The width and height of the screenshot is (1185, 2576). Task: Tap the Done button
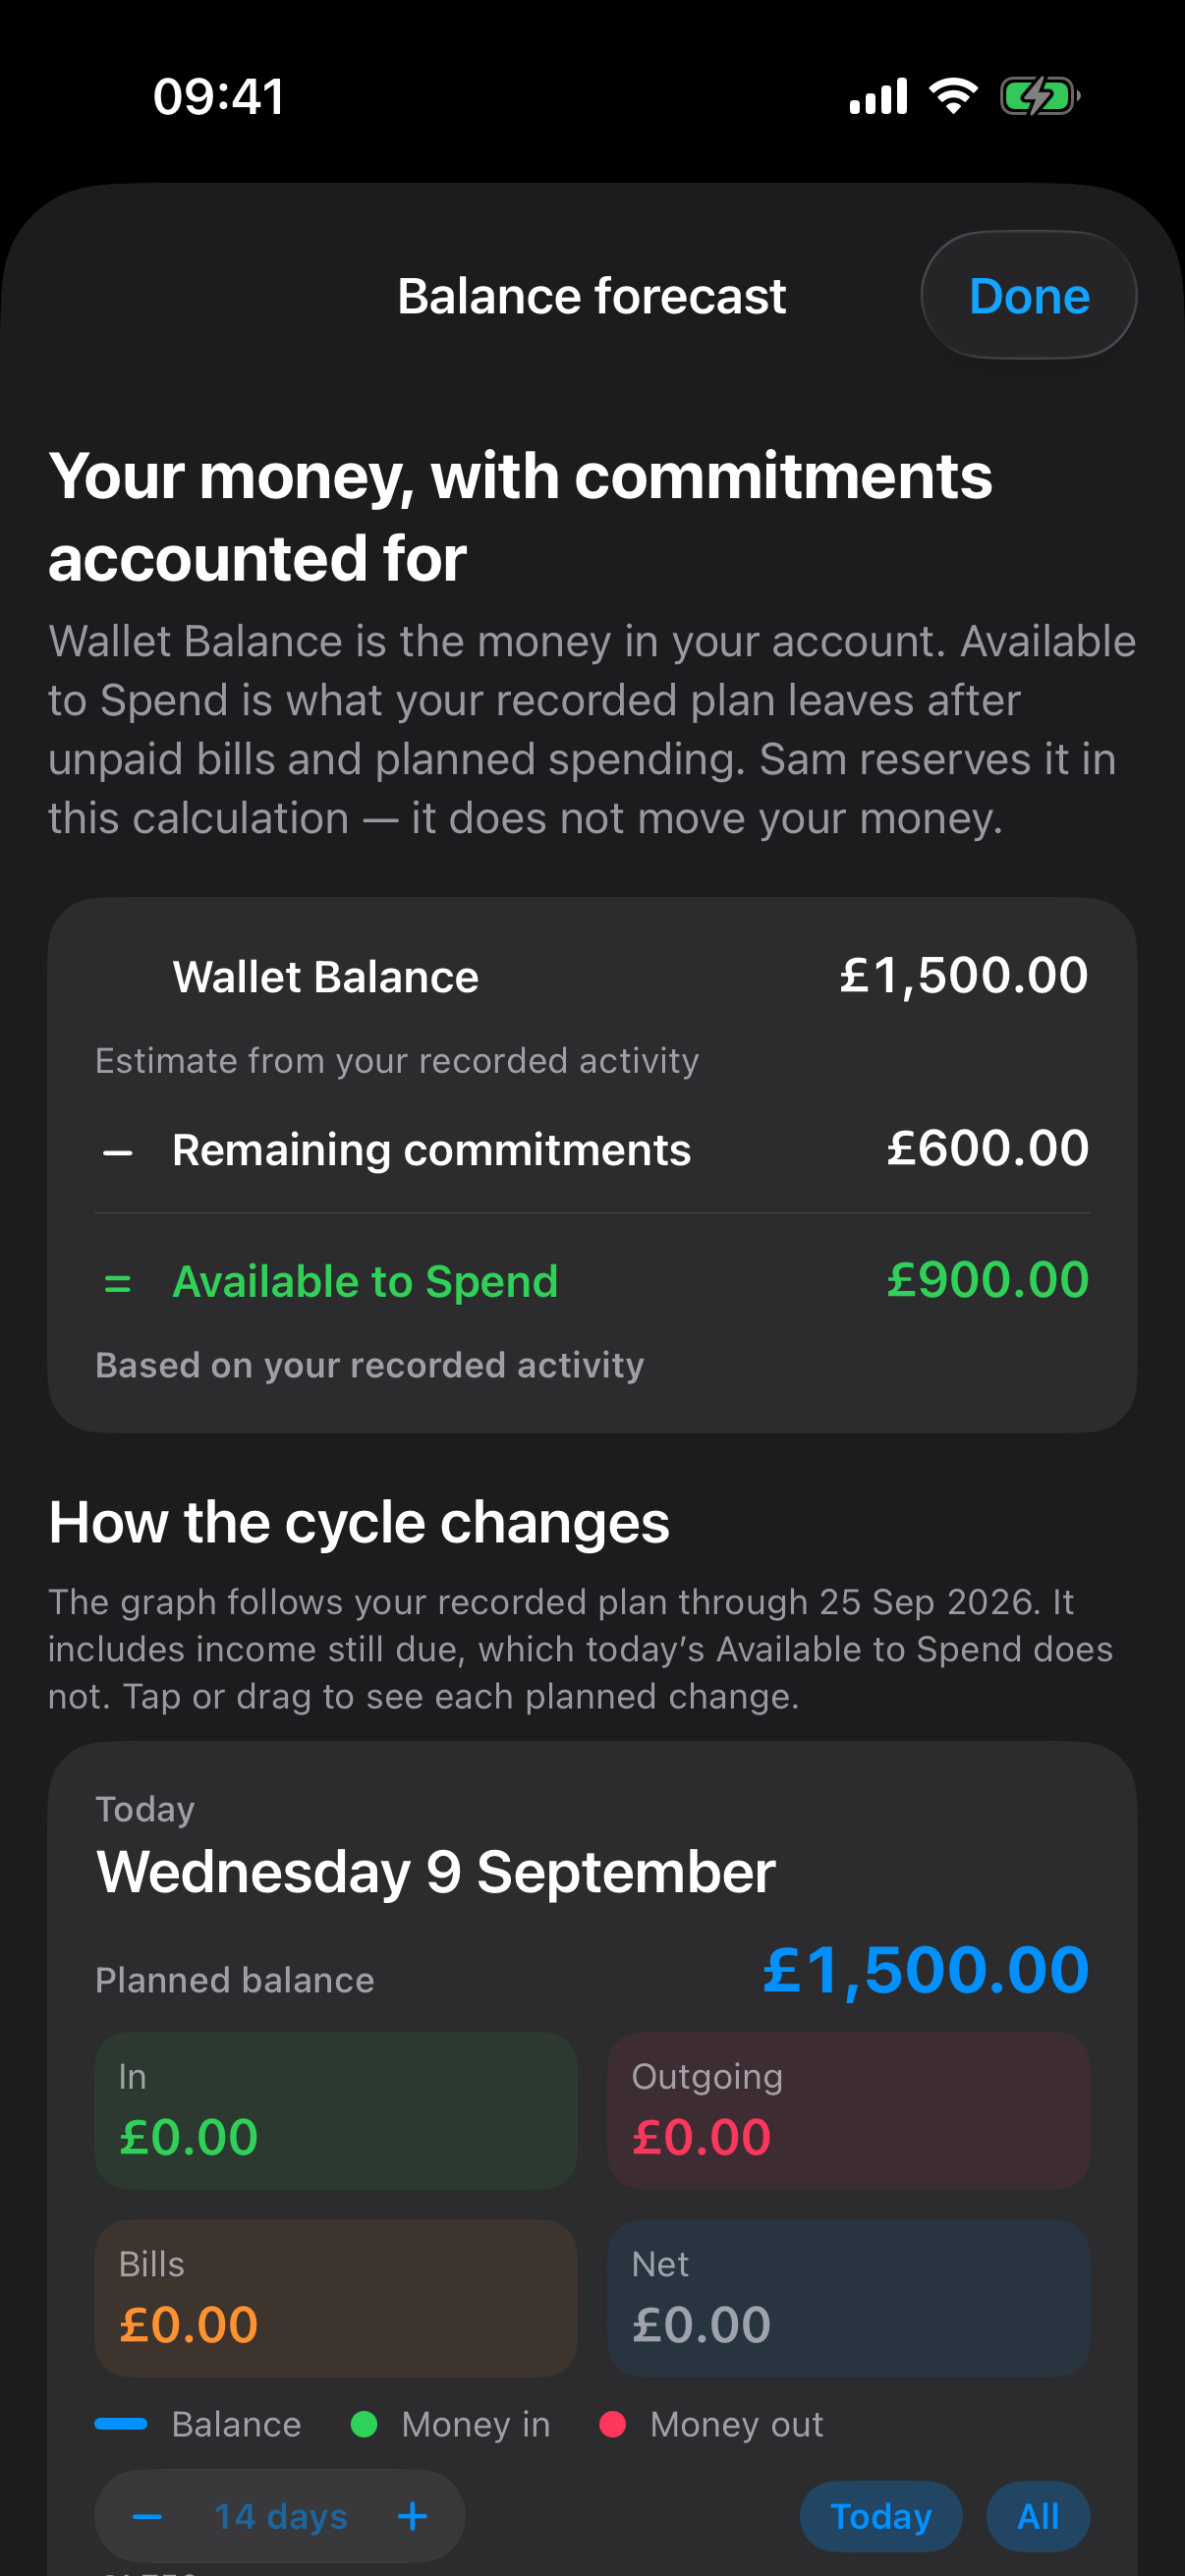(1028, 295)
